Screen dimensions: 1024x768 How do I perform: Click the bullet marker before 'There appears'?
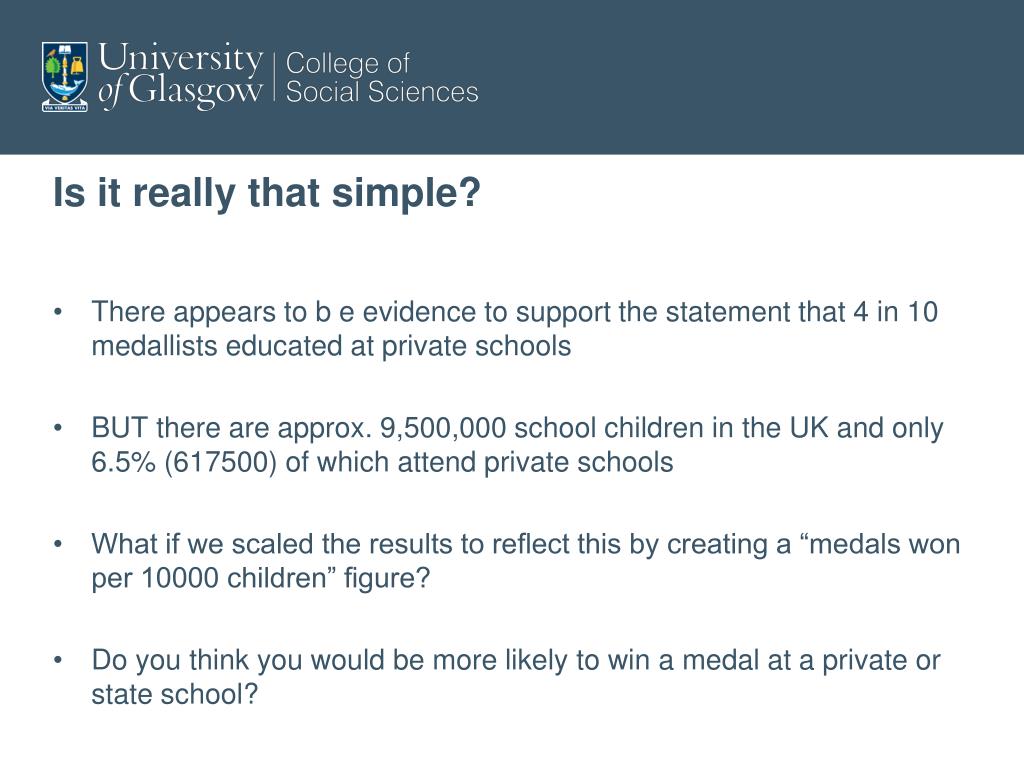click(x=58, y=312)
